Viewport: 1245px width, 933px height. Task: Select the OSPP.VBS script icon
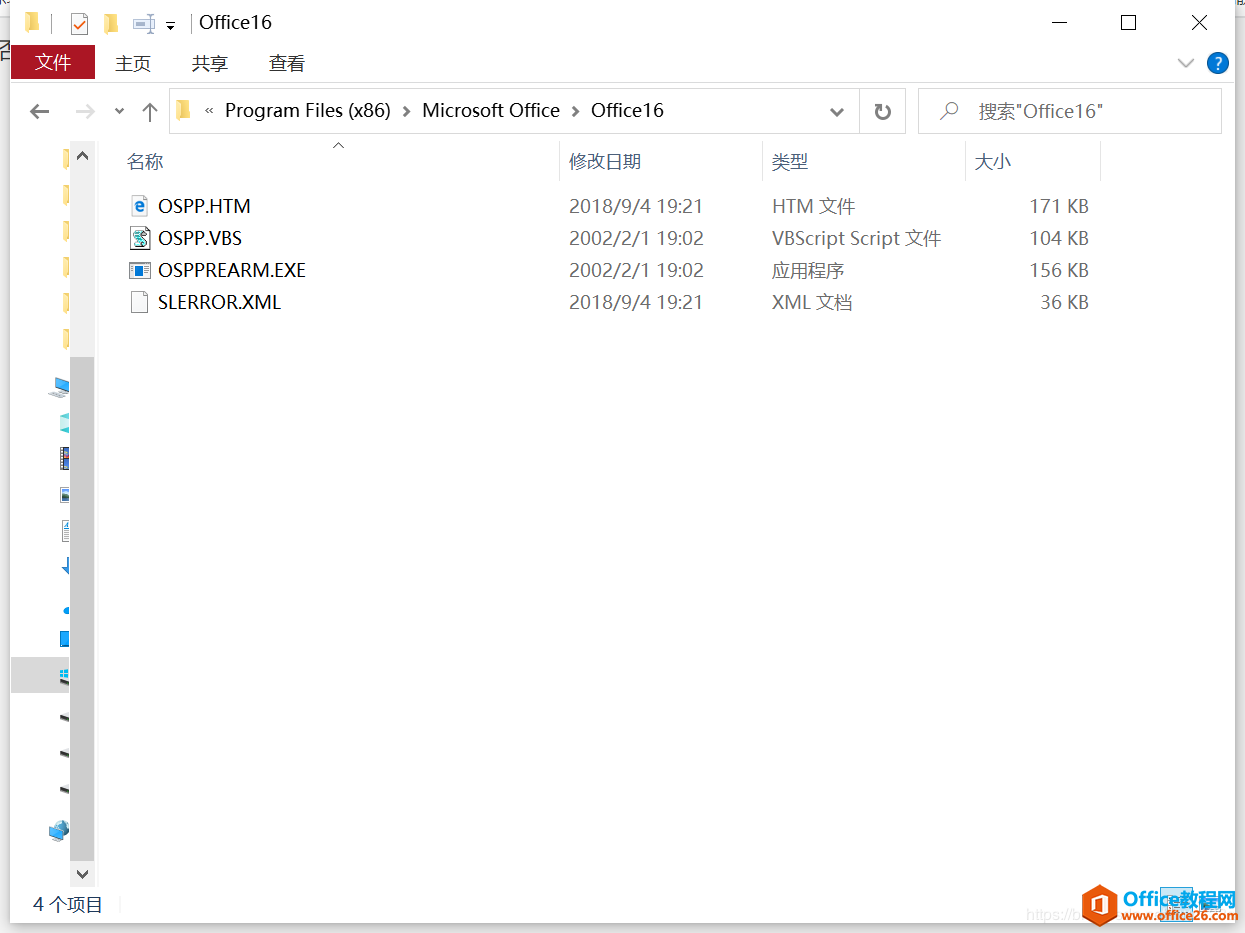pos(139,238)
